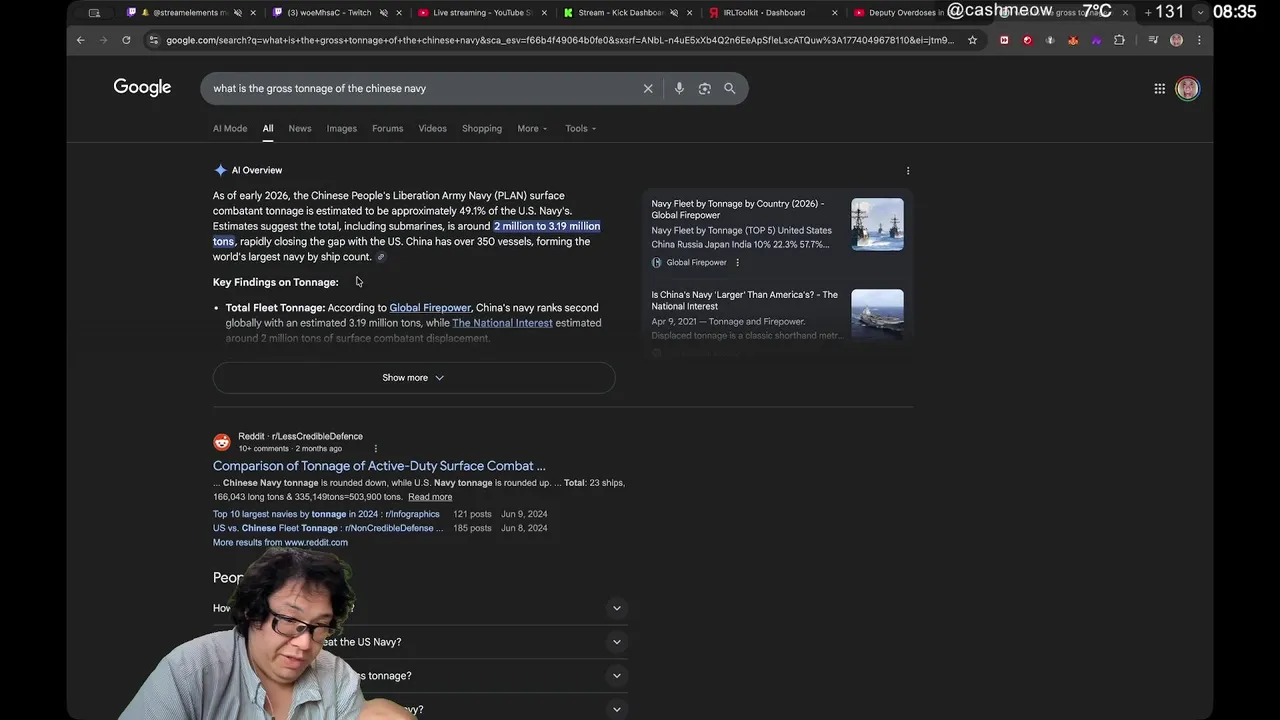Click the Read more link in Reddit snippet
This screenshot has height=720, width=1280.
430,497
